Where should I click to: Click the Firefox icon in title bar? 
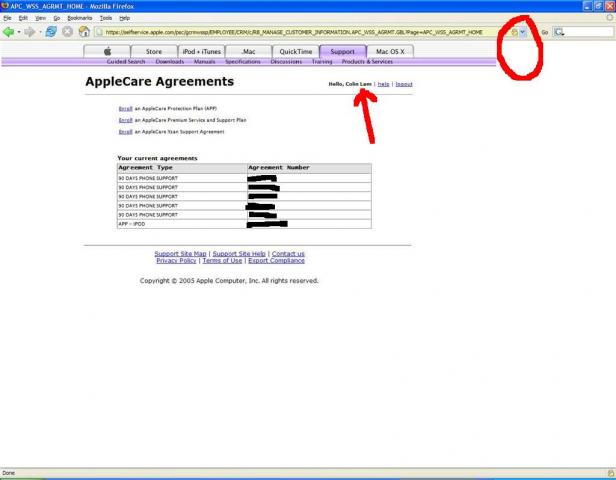[x=5, y=6]
